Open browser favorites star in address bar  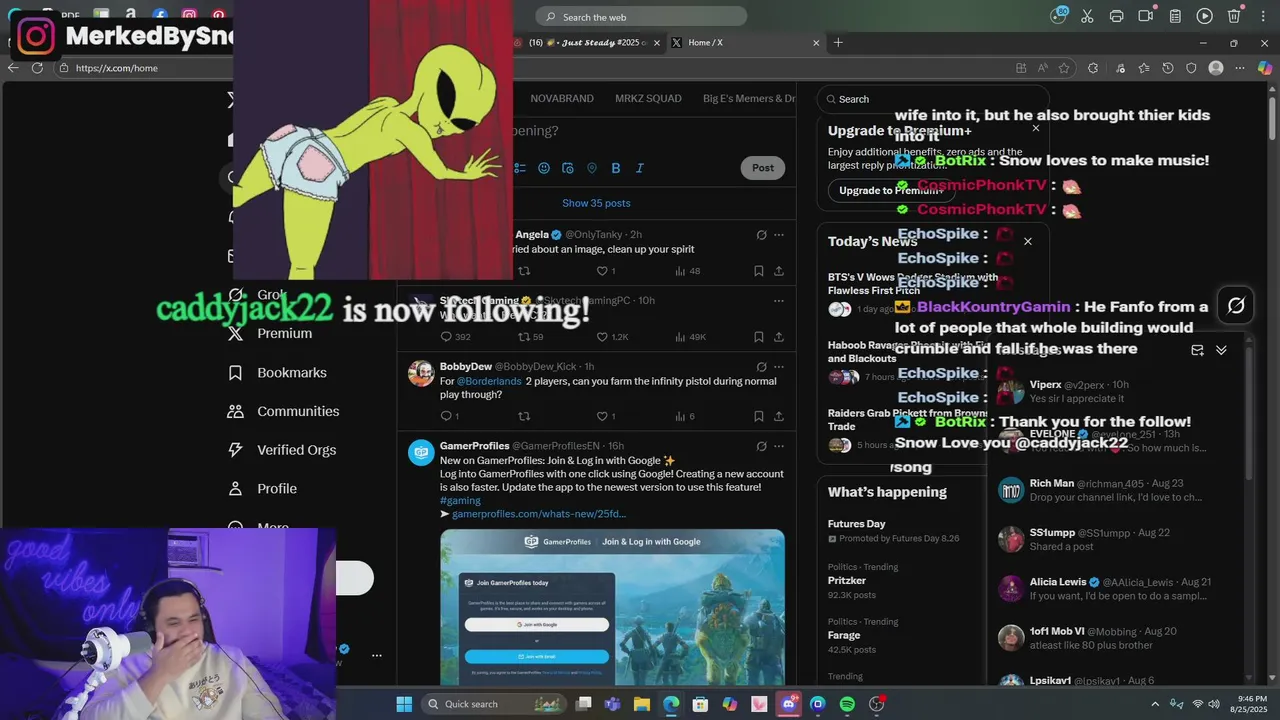[1064, 68]
